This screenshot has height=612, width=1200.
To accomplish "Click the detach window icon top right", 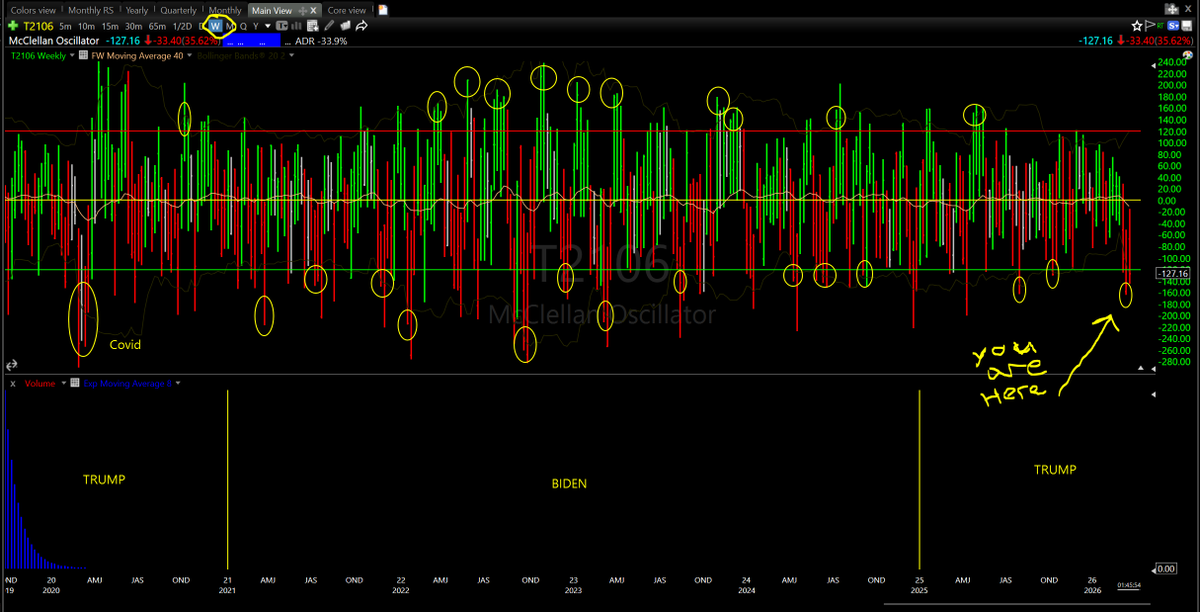I will click(1172, 9).
